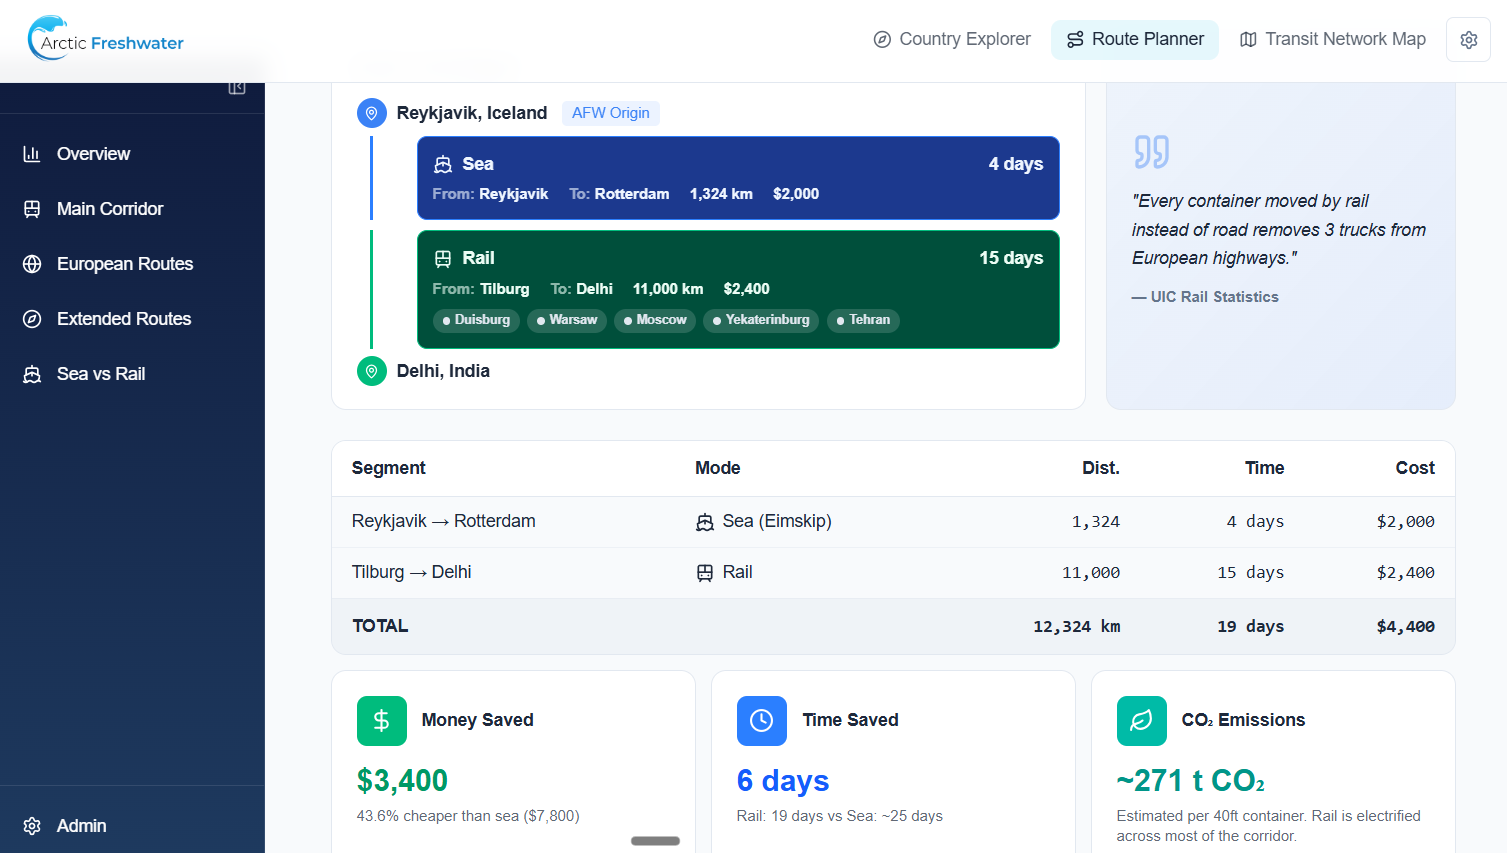Image resolution: width=1507 pixels, height=853 pixels.
Task: Open the Country Explorer tab
Action: tap(952, 40)
